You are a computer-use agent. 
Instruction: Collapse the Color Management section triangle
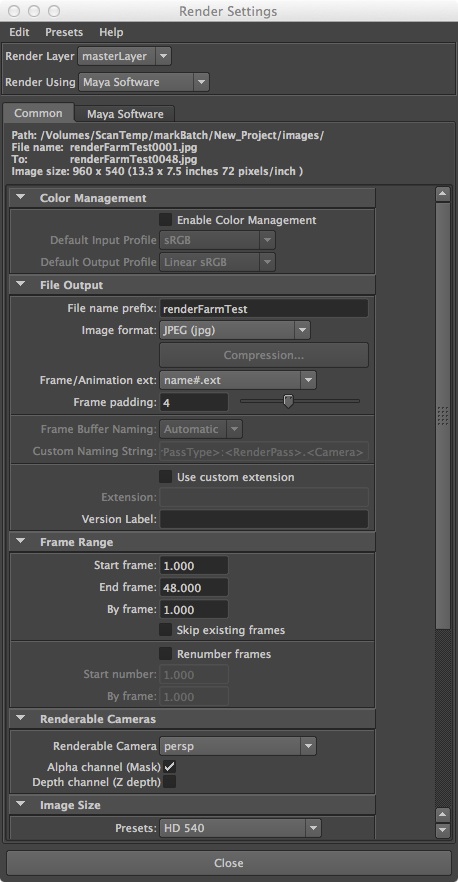coord(21,197)
